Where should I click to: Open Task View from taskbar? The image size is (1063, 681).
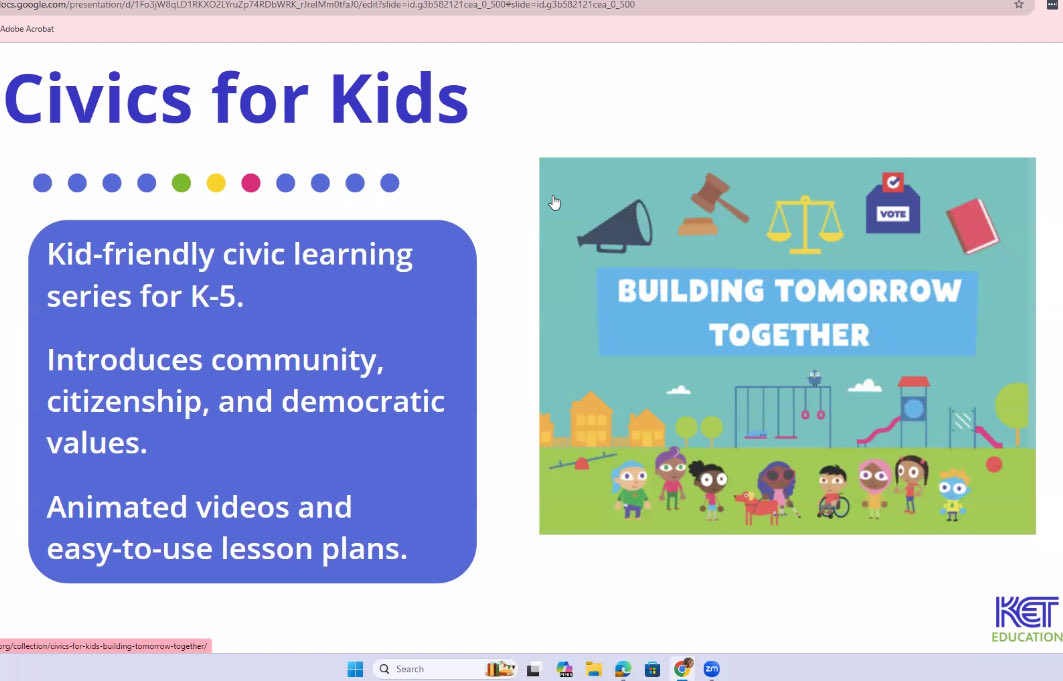(534, 669)
